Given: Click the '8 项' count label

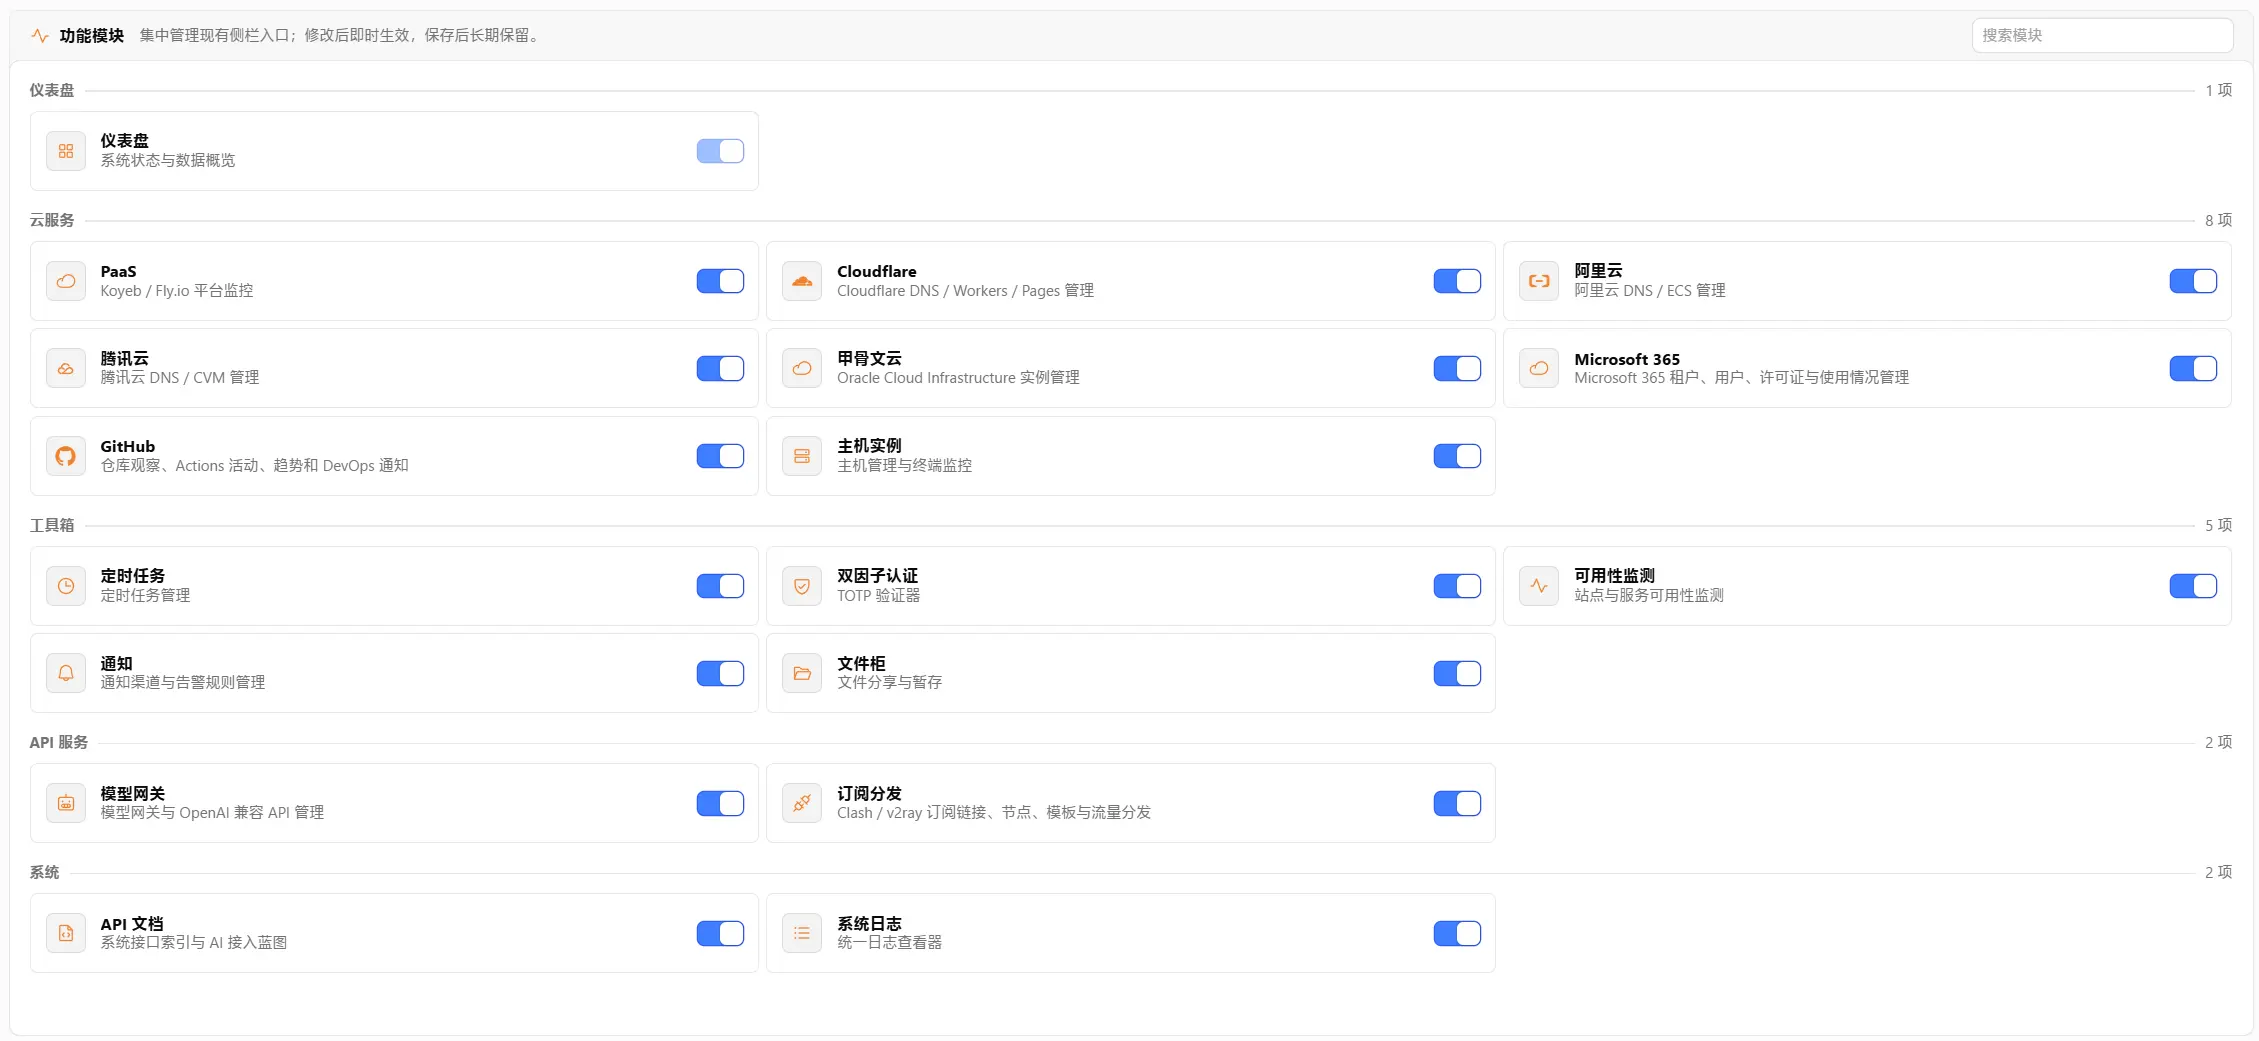Looking at the screenshot, I should (2218, 220).
